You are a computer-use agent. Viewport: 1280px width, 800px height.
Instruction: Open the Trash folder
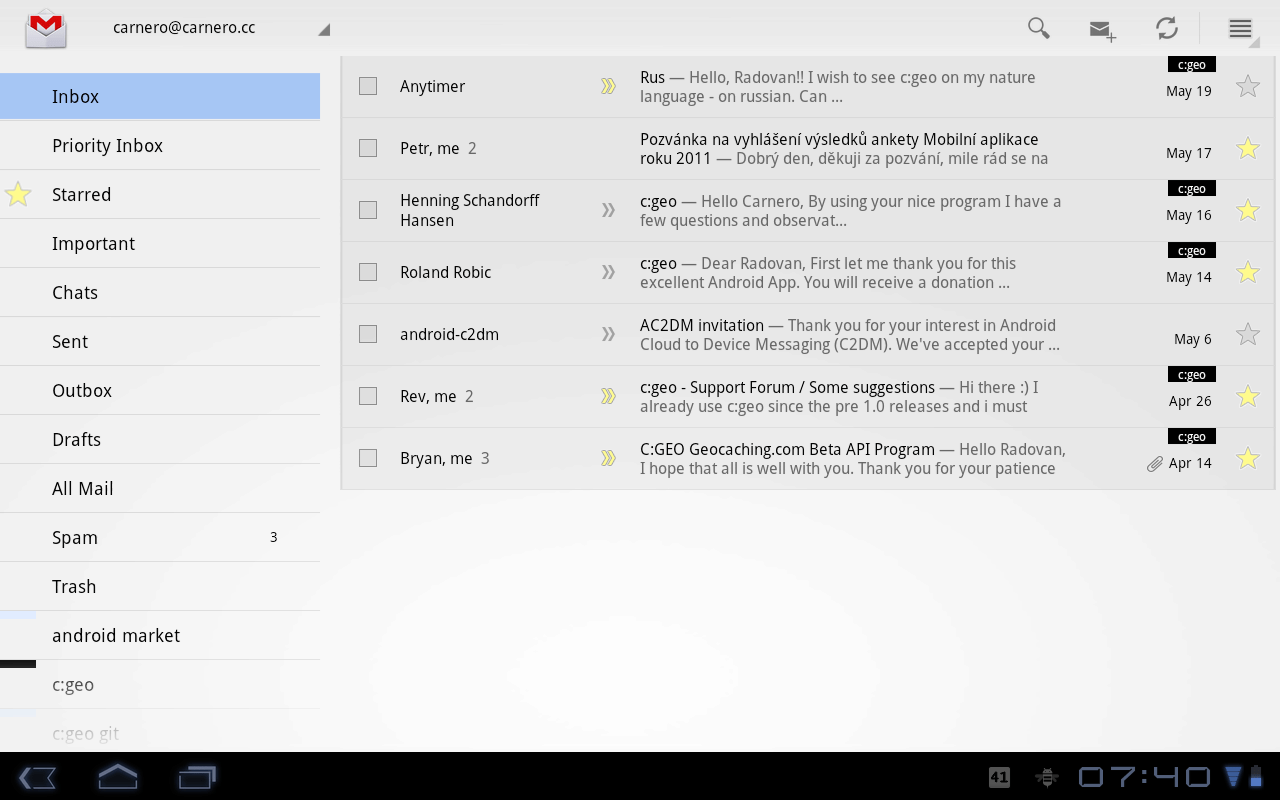click(x=160, y=587)
